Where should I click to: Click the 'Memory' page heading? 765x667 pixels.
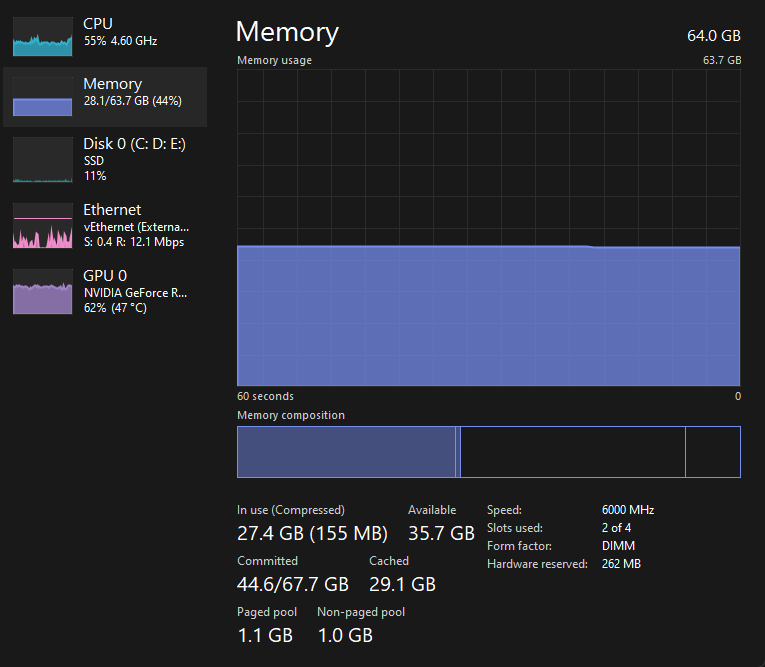coord(287,32)
